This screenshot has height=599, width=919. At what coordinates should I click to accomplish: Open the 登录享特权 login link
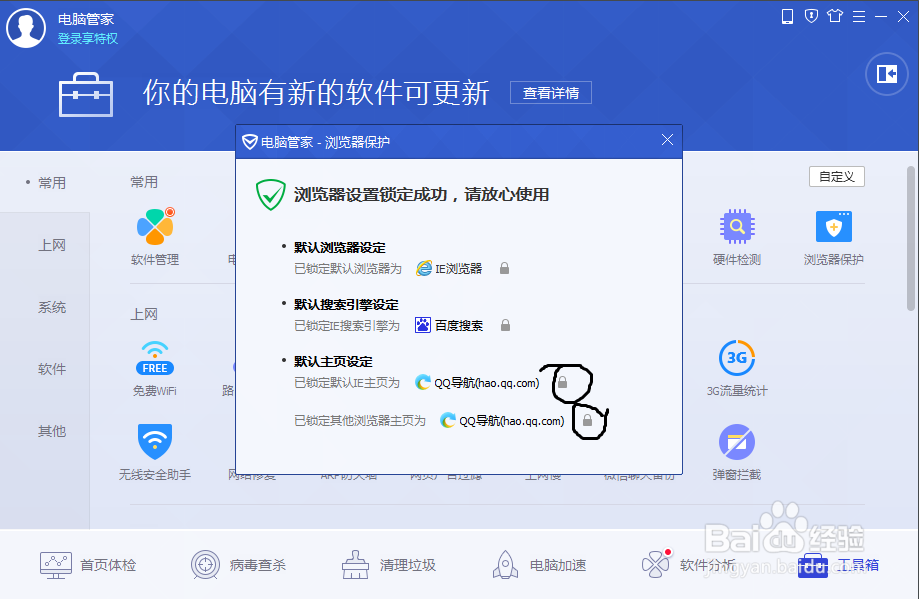(x=88, y=39)
